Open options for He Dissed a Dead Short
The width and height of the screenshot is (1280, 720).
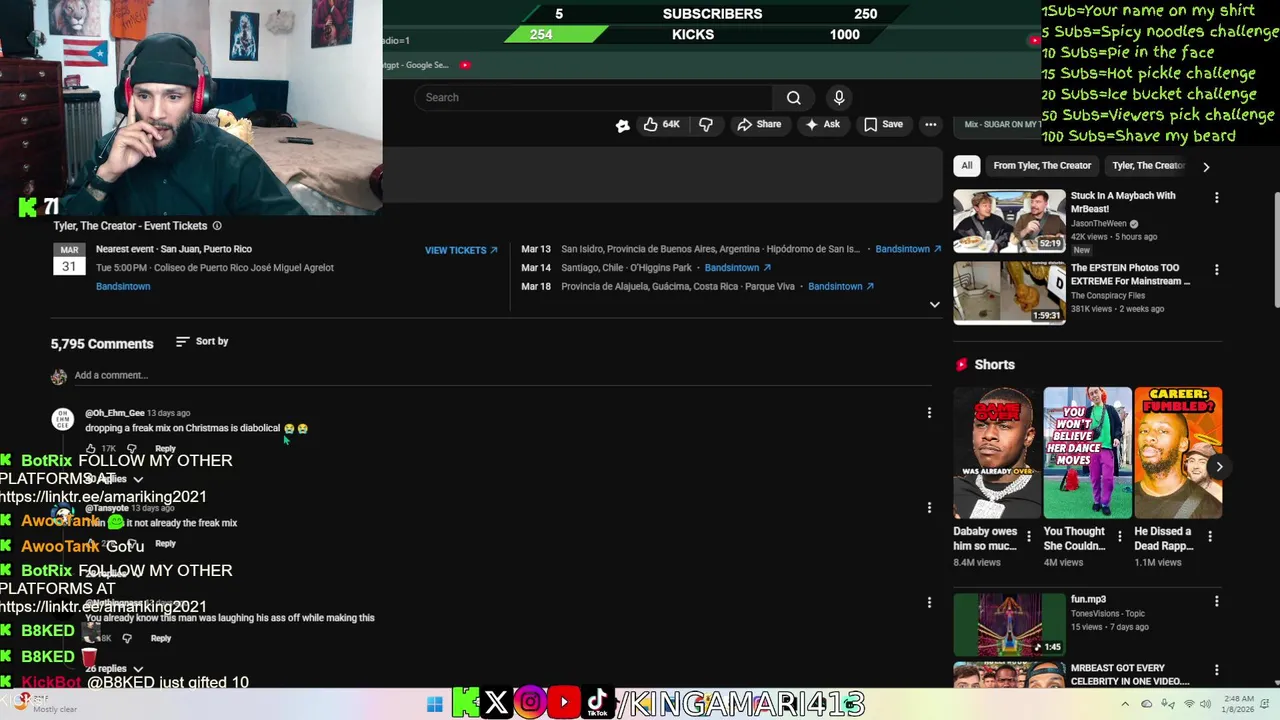pyautogui.click(x=1210, y=537)
